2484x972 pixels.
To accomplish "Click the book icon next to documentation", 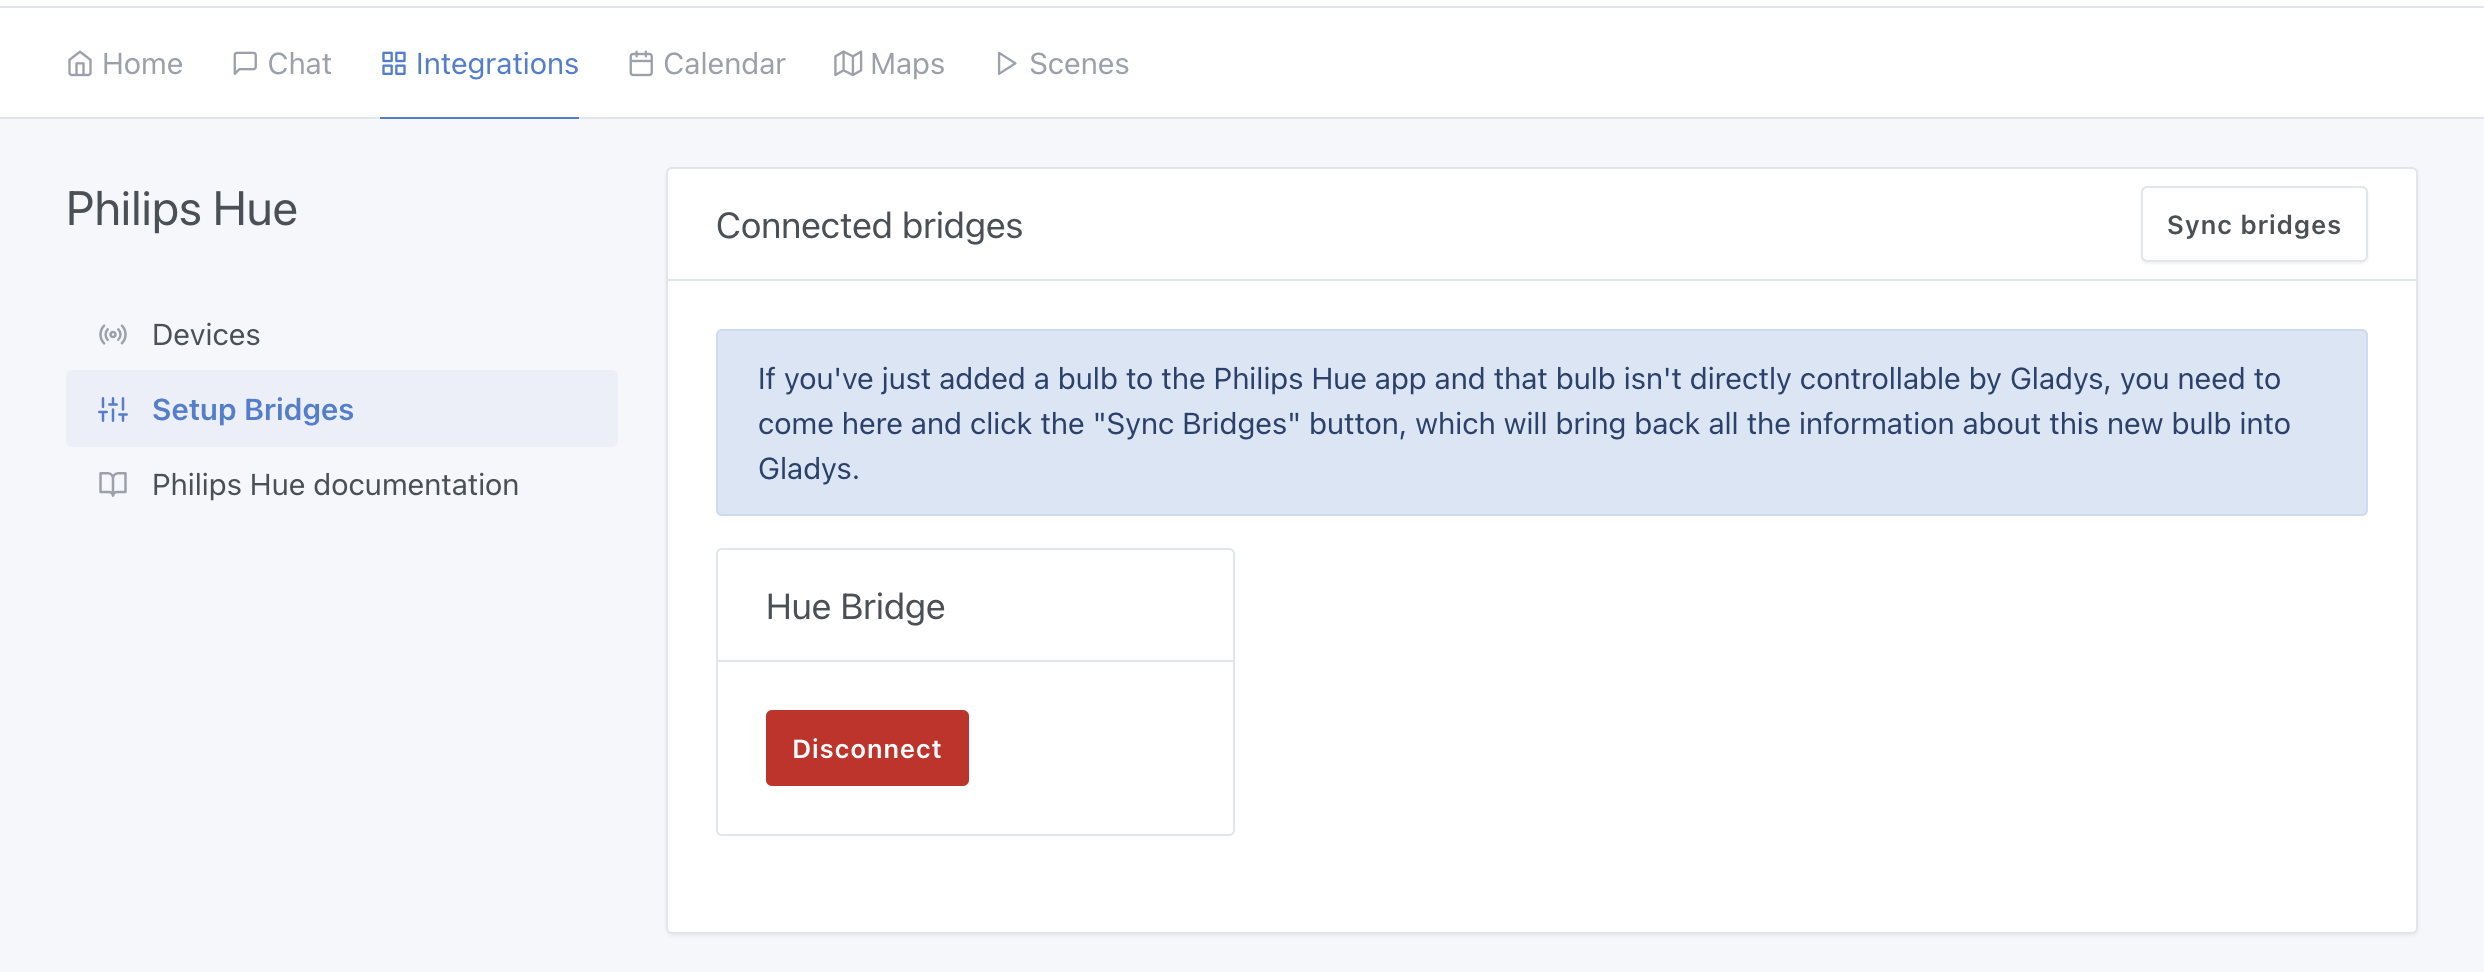I will (113, 485).
